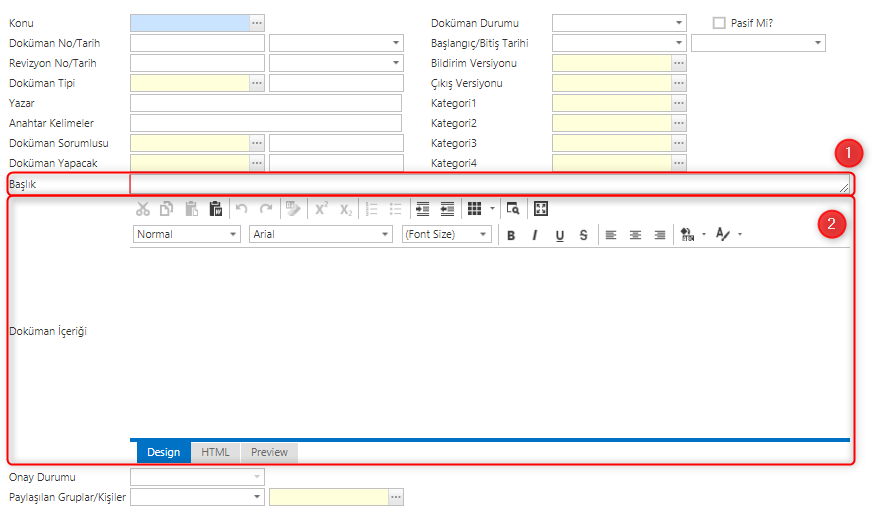883x517 pixels.
Task: Open the Find and Replace tool
Action: (x=513, y=209)
